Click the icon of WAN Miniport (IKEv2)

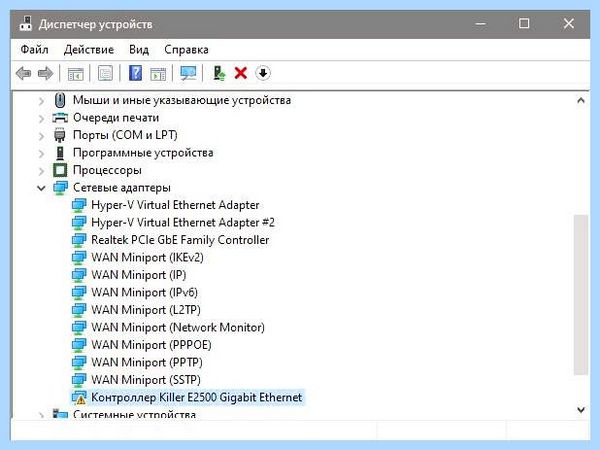[x=79, y=257]
